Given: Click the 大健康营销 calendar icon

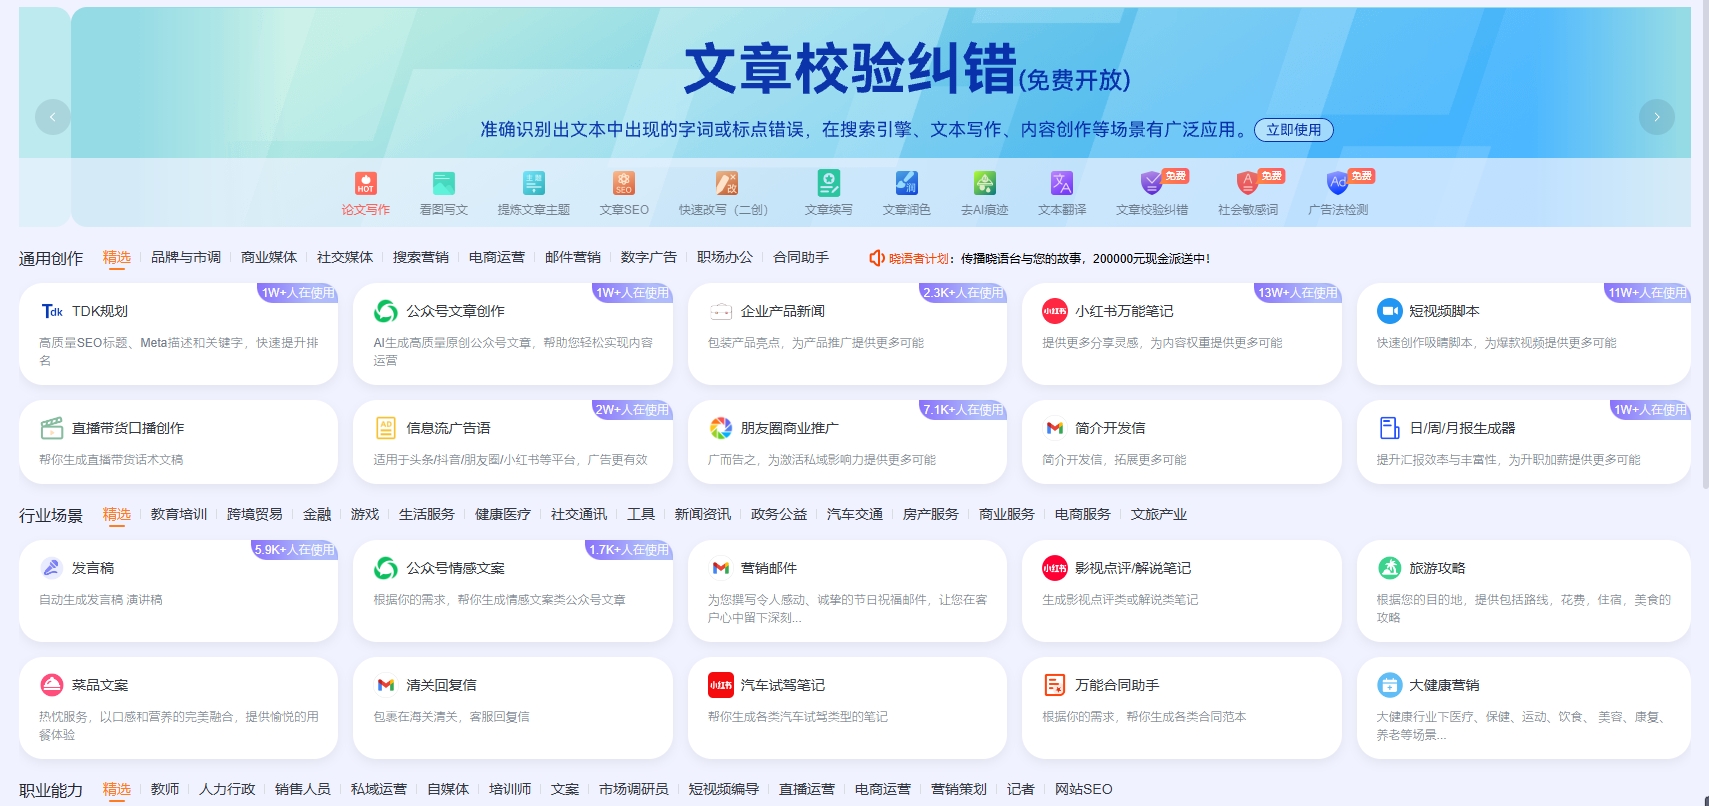Looking at the screenshot, I should tap(1389, 685).
